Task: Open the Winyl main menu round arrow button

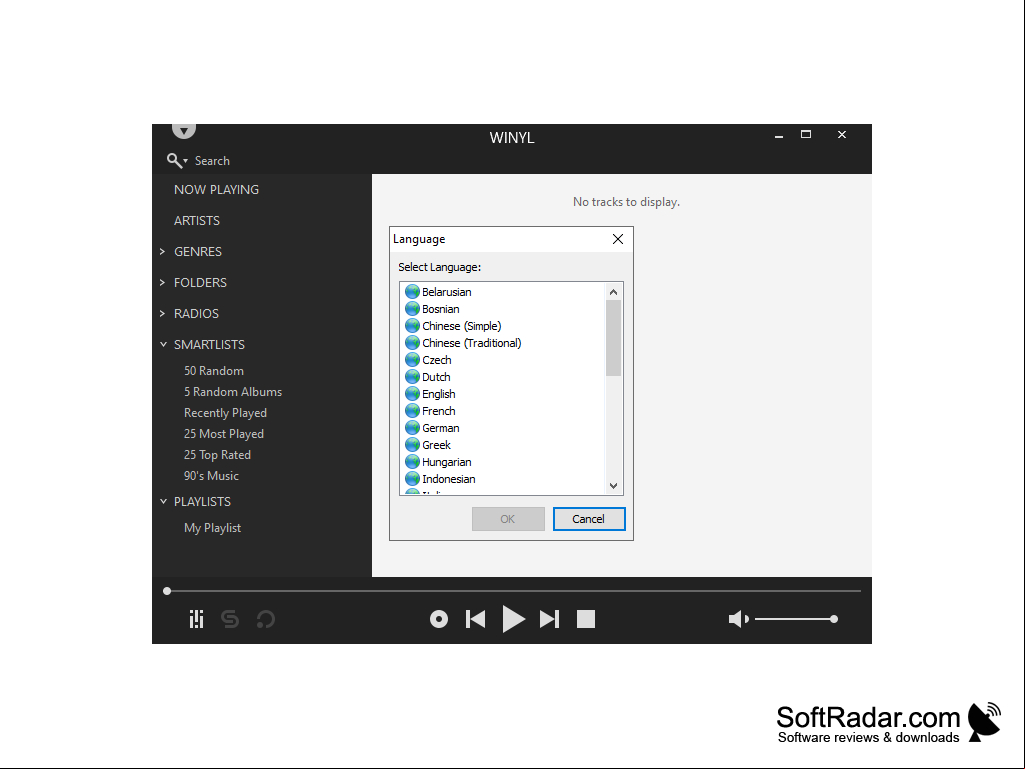Action: (184, 130)
